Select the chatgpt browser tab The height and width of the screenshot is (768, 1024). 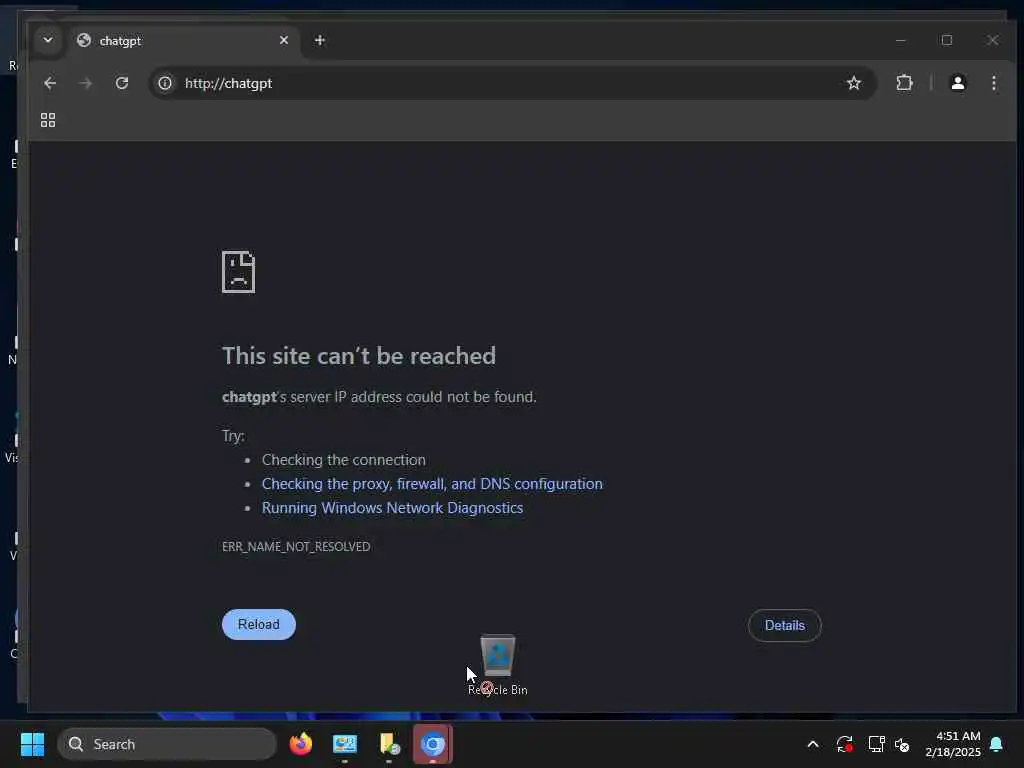point(183,40)
